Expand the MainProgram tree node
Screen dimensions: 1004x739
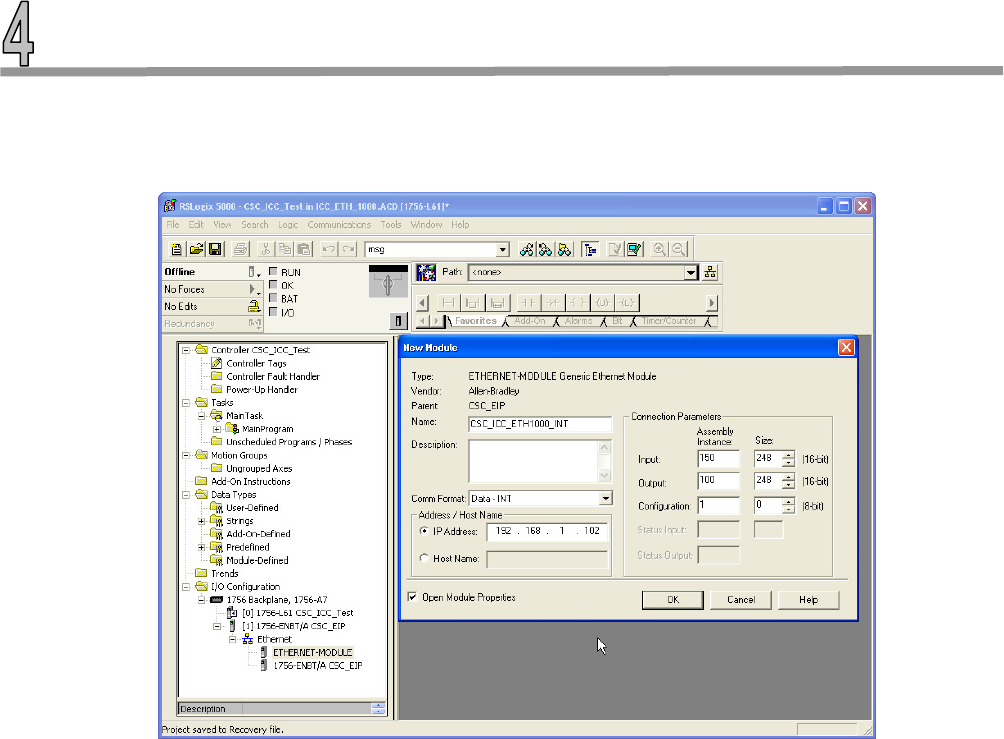217,429
